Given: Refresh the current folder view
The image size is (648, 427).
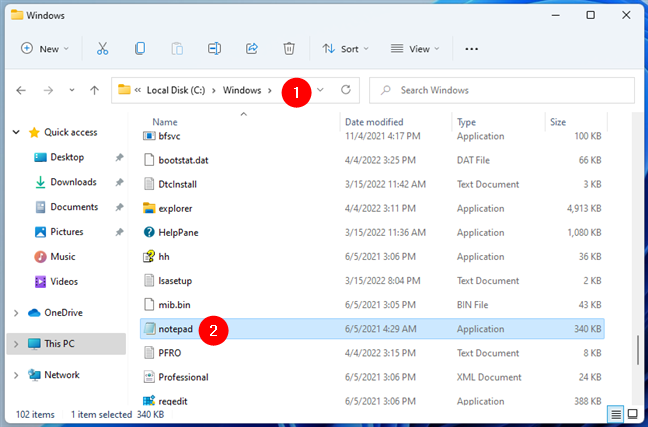Looking at the screenshot, I should coord(346,90).
